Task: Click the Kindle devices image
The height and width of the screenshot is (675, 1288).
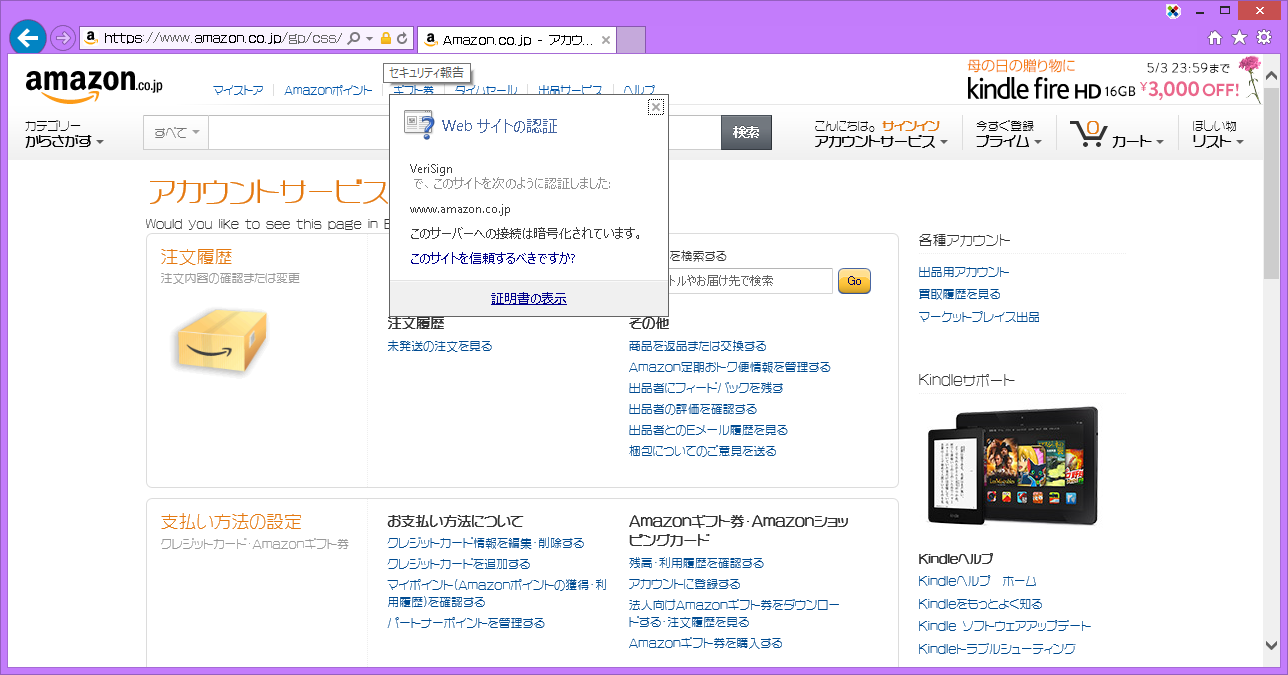Action: 1012,464
